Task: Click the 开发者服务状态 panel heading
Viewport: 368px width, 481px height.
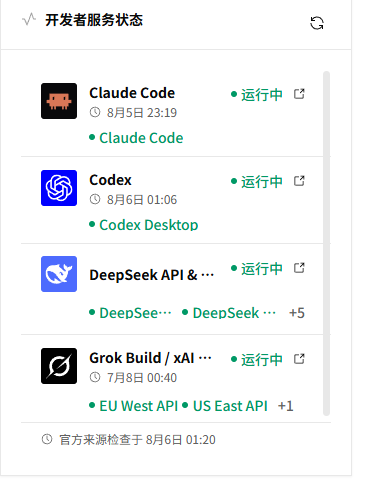Action: [x=94, y=20]
